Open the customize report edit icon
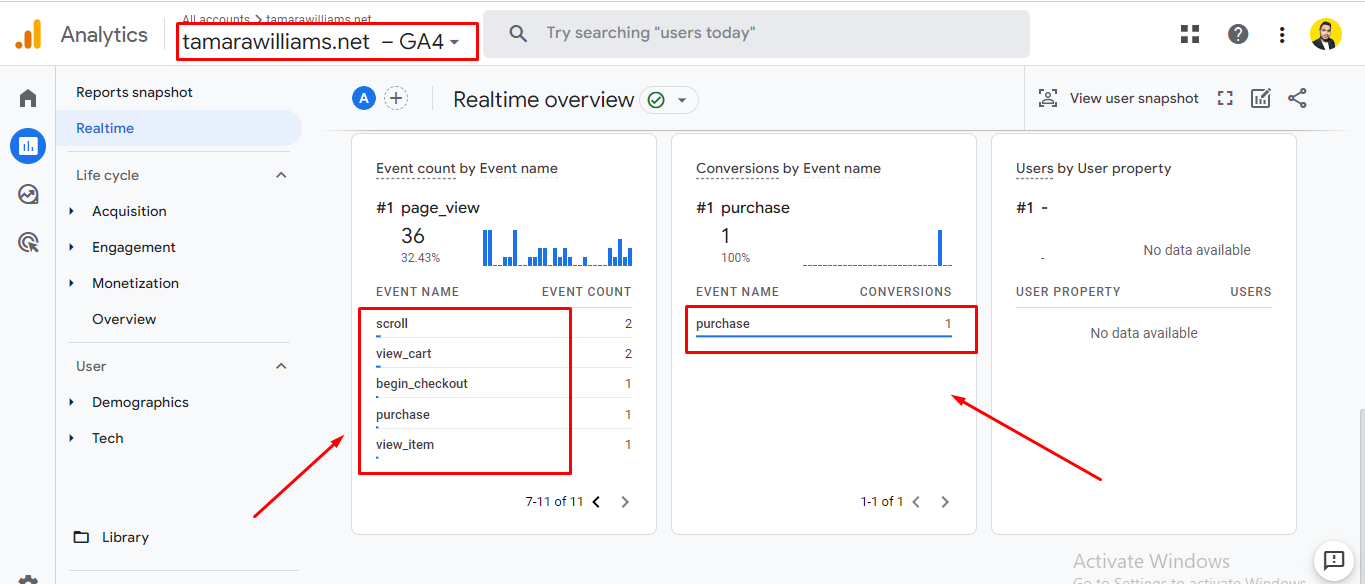The image size is (1365, 584). pyautogui.click(x=1261, y=98)
